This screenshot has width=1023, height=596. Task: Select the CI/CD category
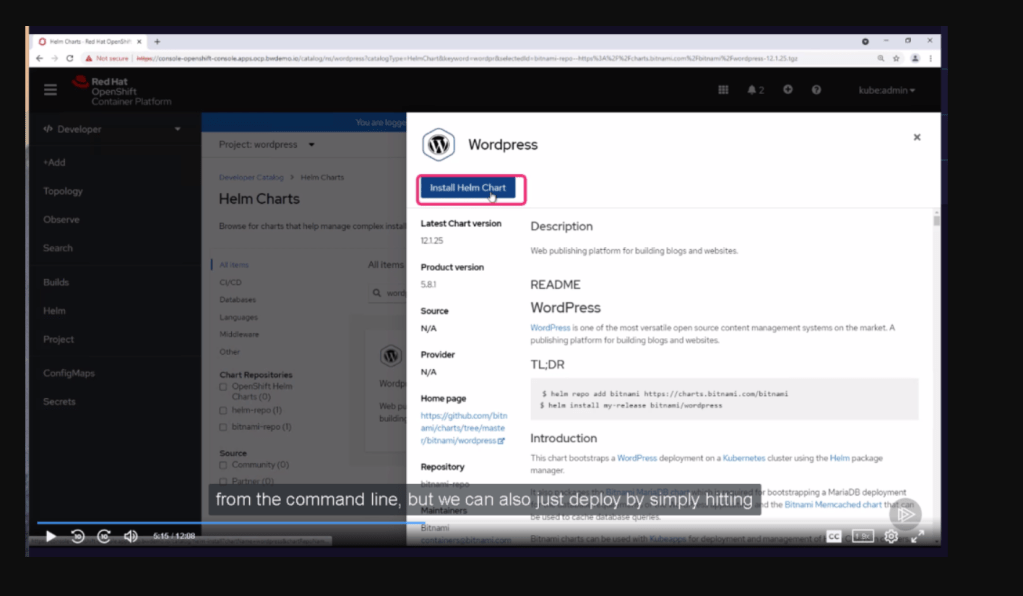coord(230,282)
